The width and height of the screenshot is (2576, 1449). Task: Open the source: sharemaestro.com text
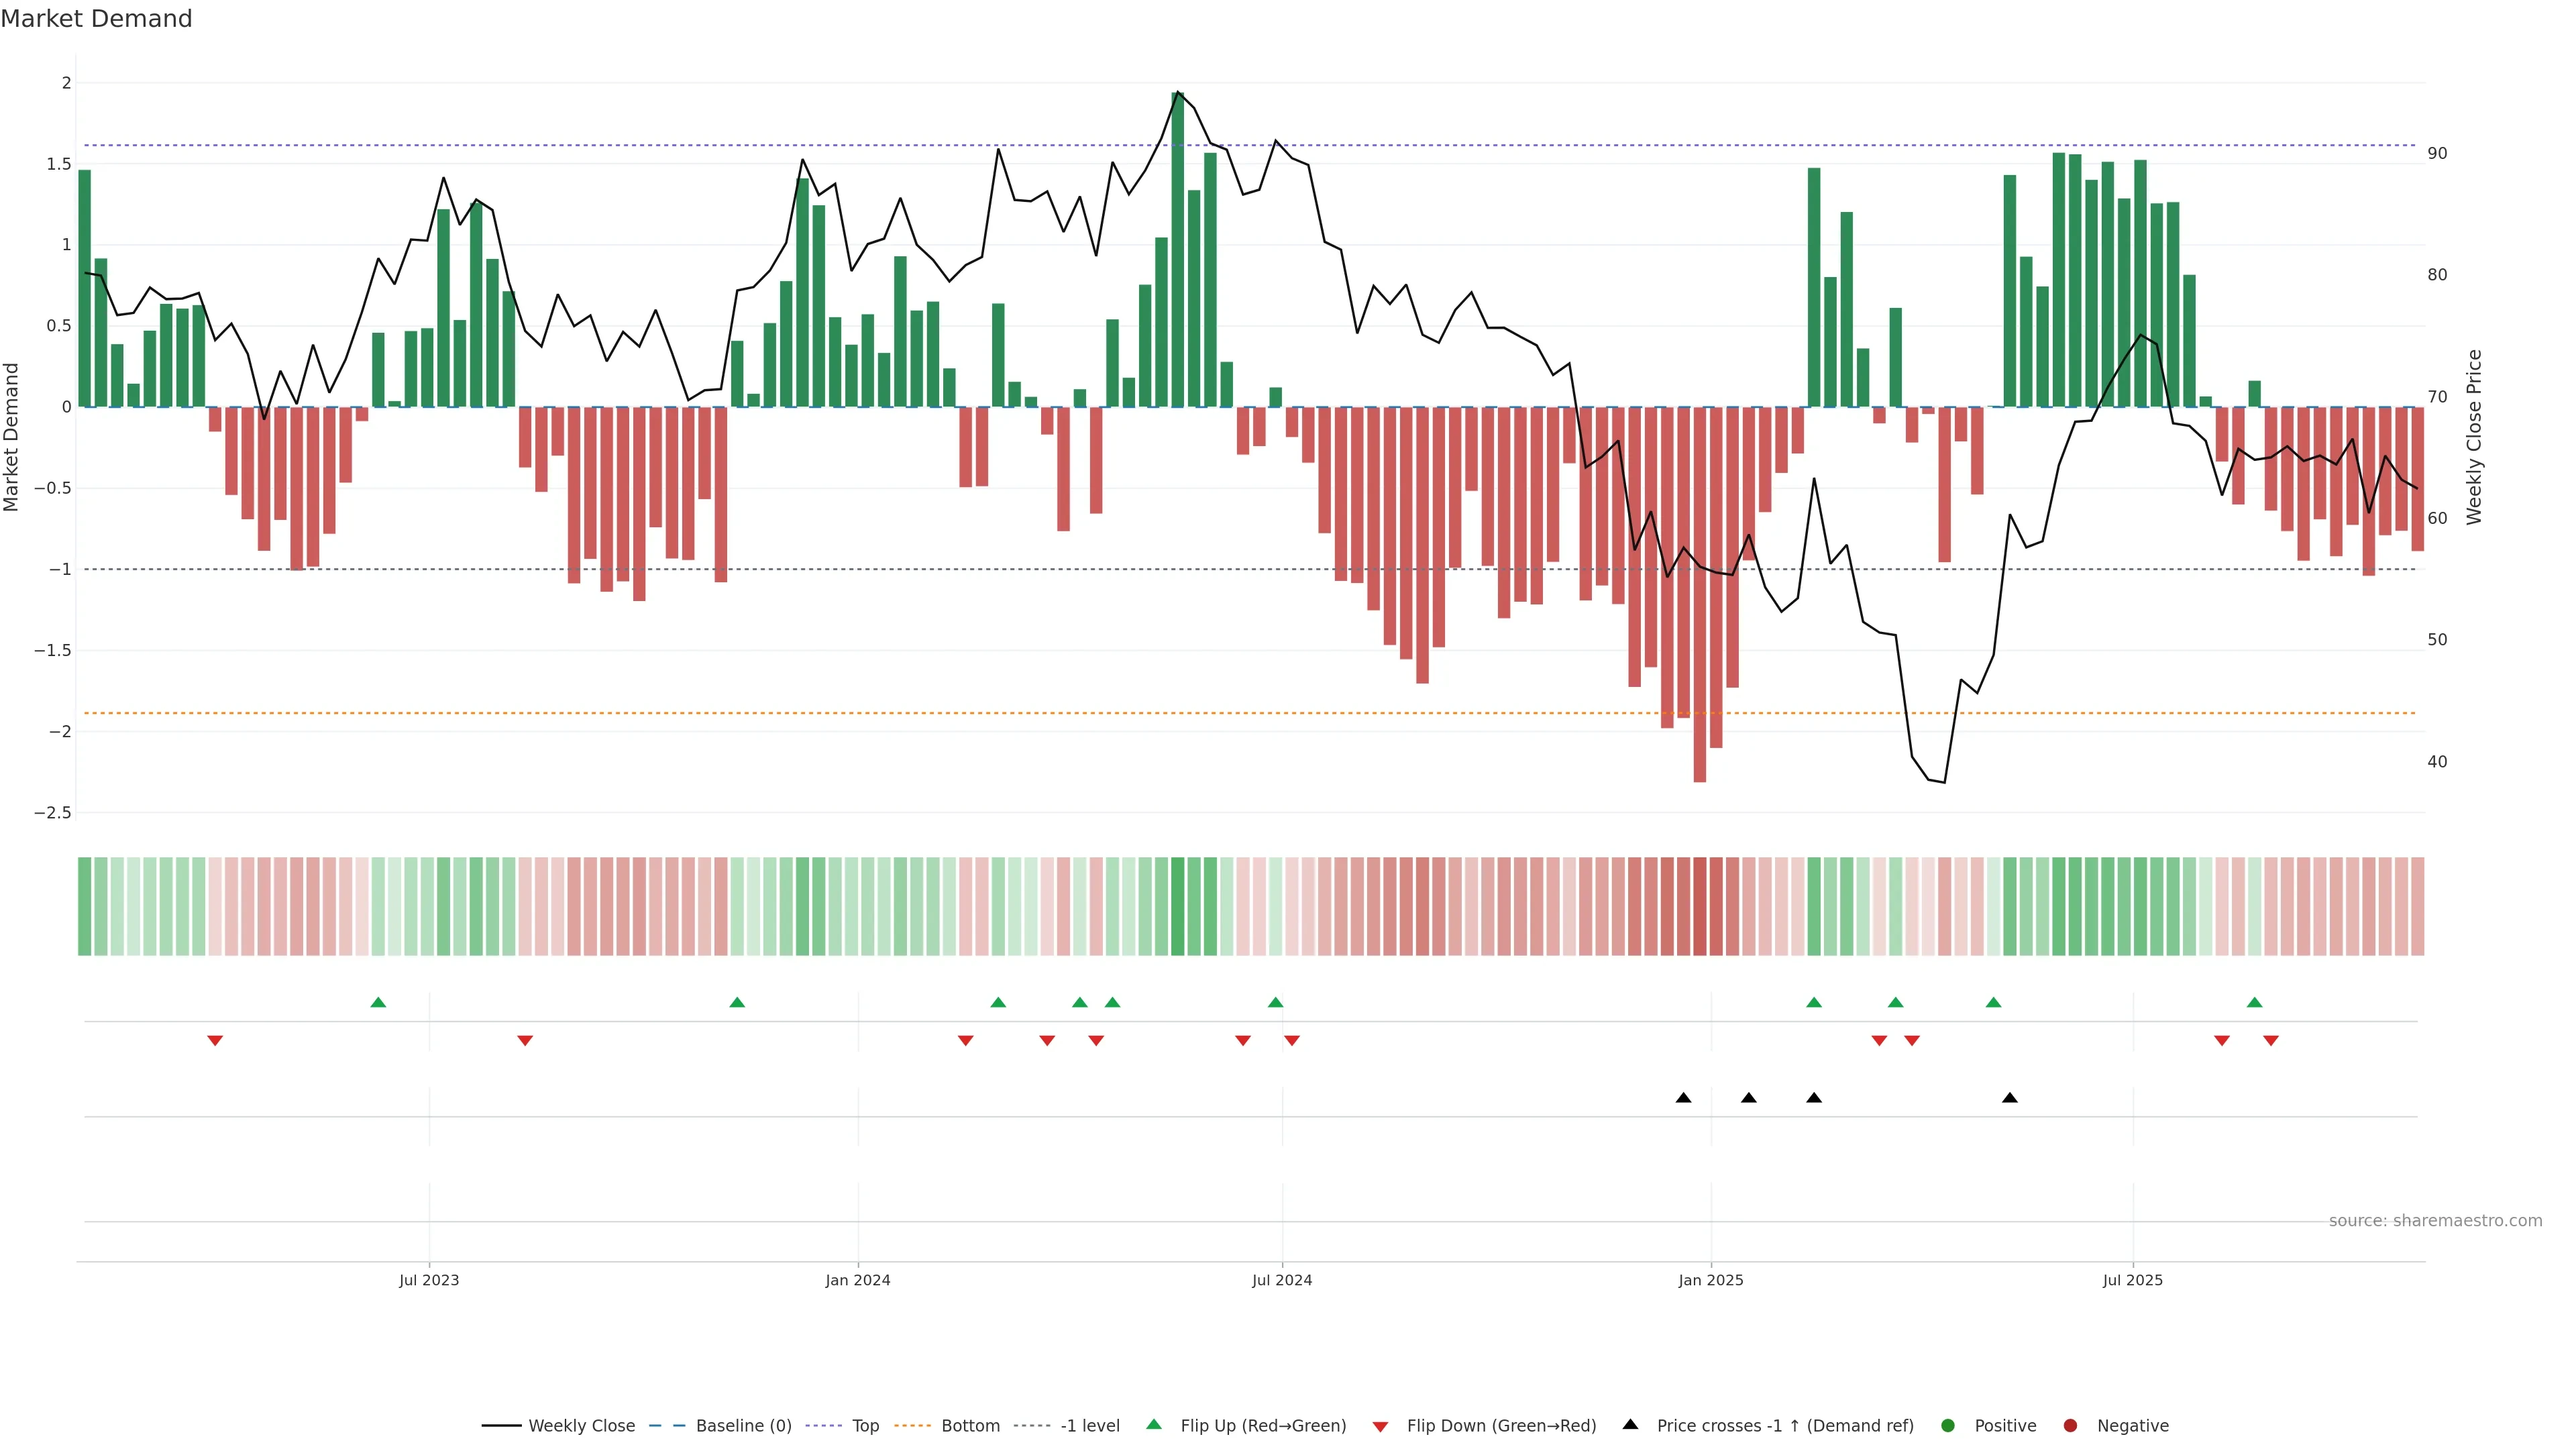coord(2435,1221)
